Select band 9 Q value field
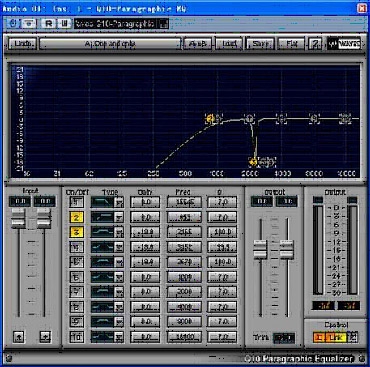The height and width of the screenshot is (367, 370). tap(222, 322)
